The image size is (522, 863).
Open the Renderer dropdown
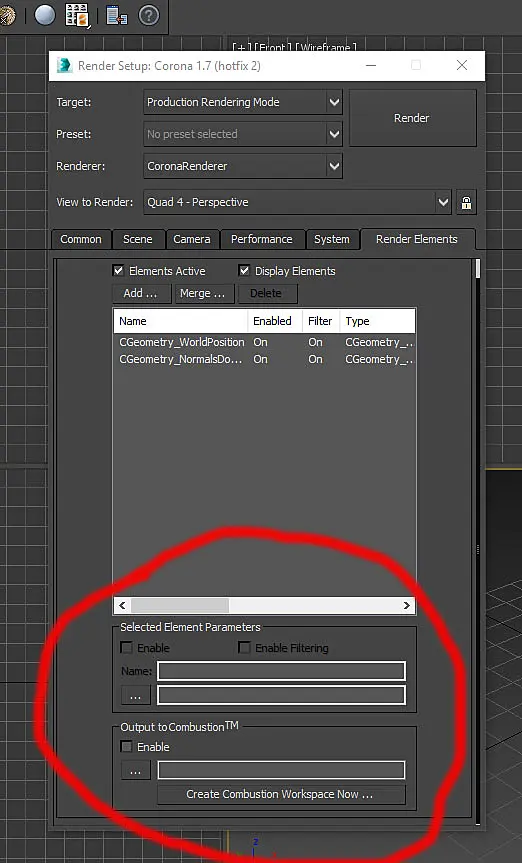tap(243, 166)
